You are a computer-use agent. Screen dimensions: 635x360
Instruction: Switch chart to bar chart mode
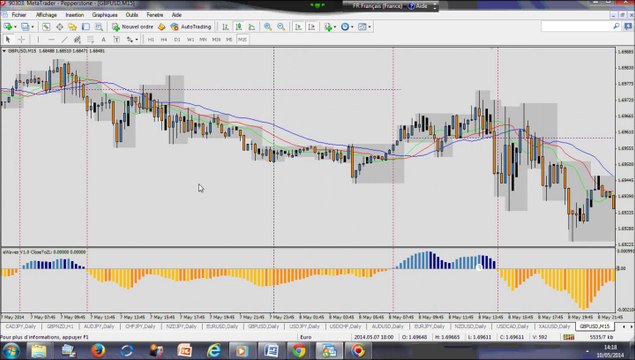click(x=226, y=27)
